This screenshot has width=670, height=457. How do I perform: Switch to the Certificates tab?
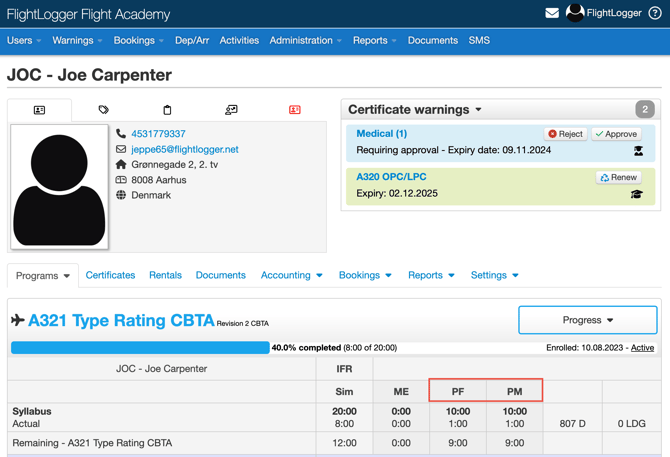pos(110,275)
